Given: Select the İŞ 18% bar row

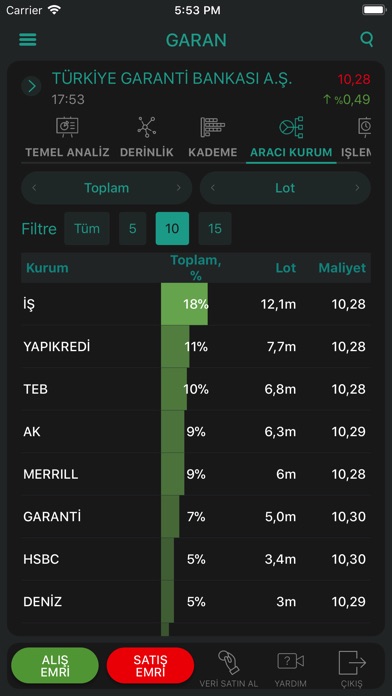Looking at the screenshot, I should (x=196, y=304).
